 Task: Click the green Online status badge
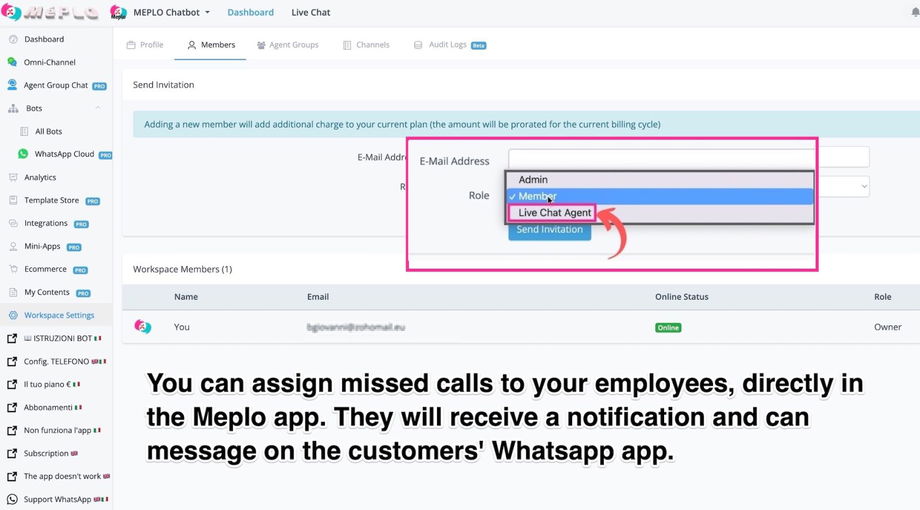pos(668,327)
